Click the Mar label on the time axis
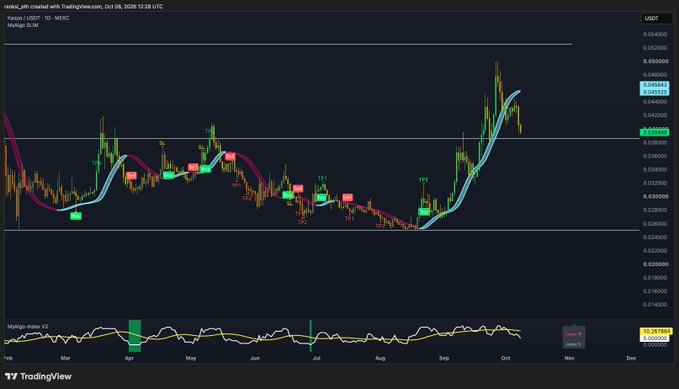 tap(65, 358)
